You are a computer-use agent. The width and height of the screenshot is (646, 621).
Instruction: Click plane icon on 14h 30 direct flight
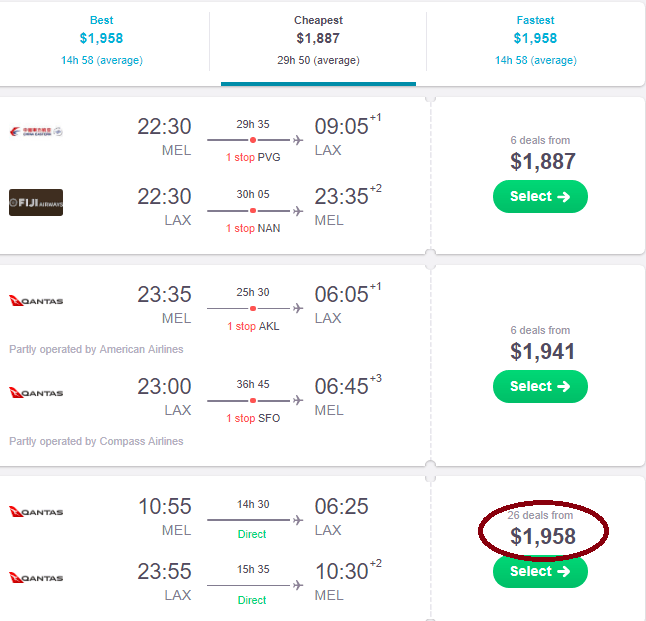(x=298, y=520)
